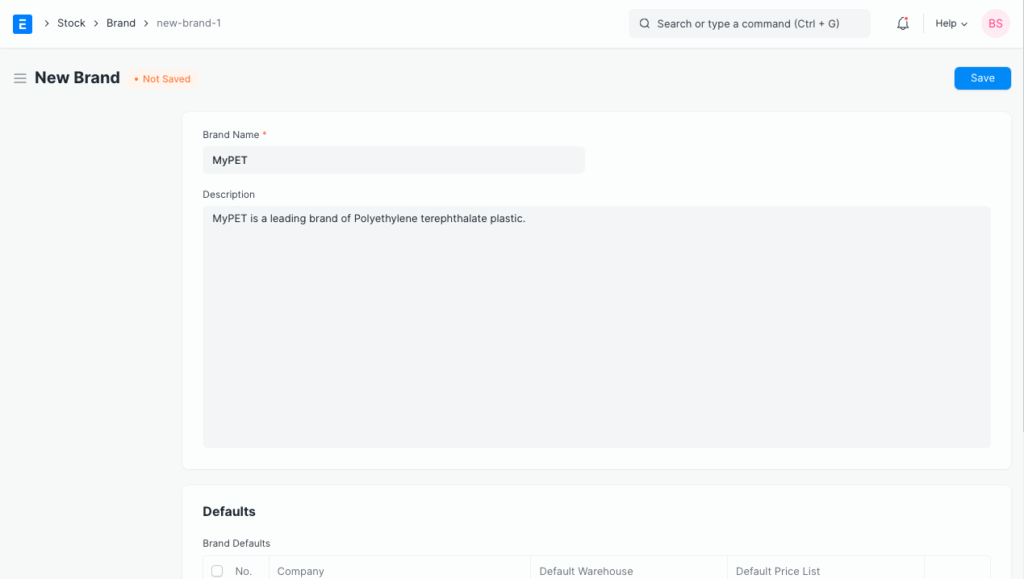Open the BS user avatar menu
Viewport: 1024px width, 579px height.
tap(995, 24)
